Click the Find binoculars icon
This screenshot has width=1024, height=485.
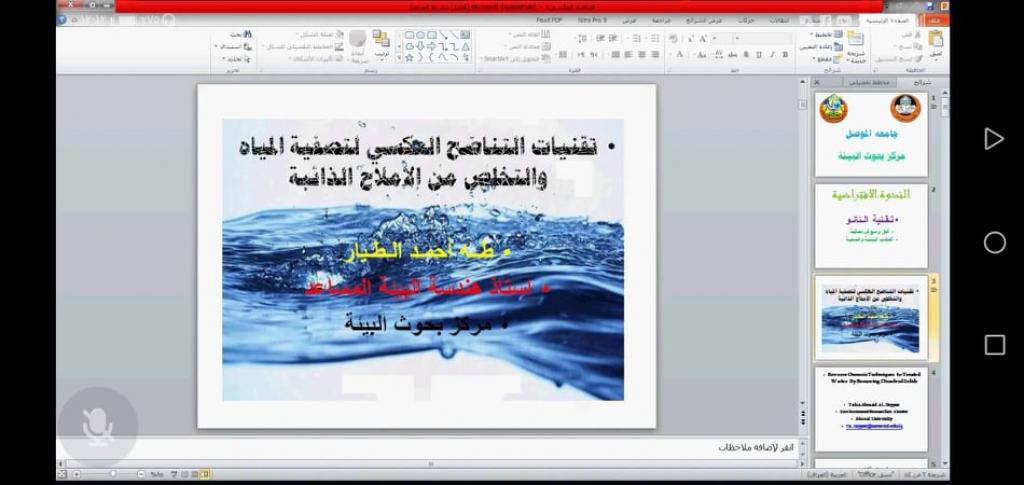[x=245, y=34]
